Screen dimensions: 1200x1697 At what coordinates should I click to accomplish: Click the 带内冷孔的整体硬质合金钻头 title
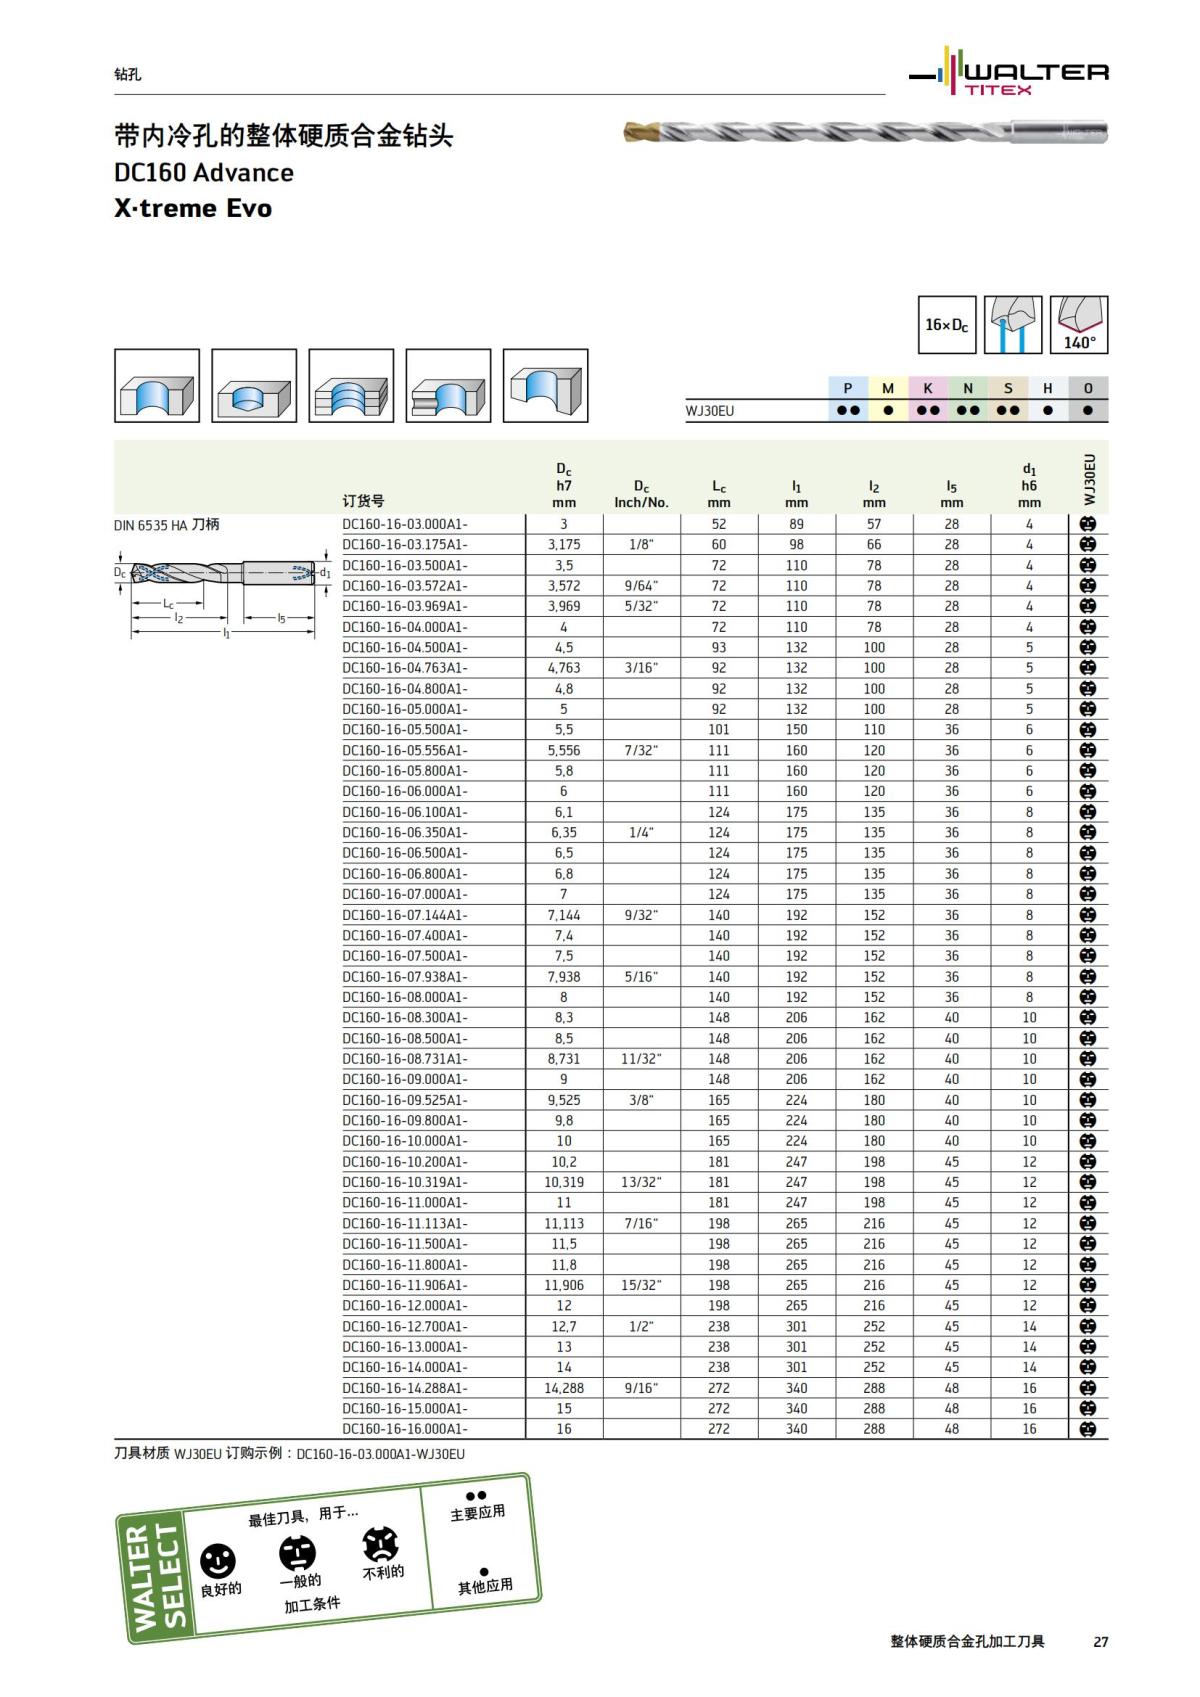284,135
